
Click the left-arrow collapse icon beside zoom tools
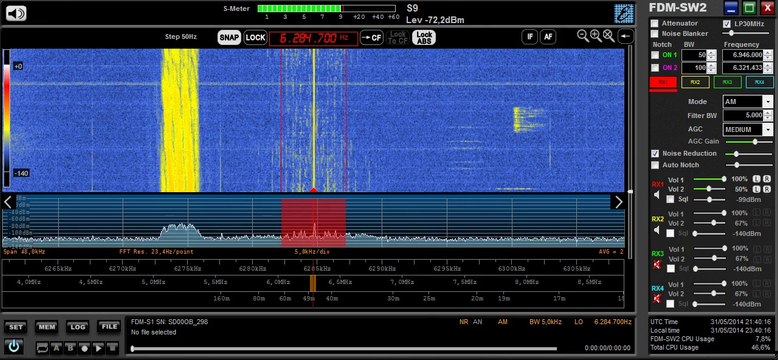click(x=626, y=36)
